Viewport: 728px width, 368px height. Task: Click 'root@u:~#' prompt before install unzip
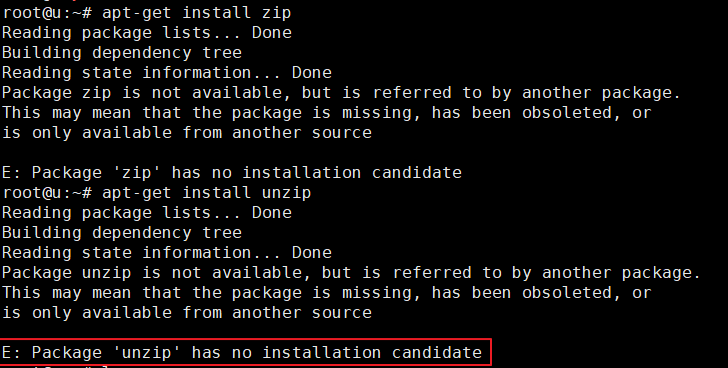tap(46, 193)
